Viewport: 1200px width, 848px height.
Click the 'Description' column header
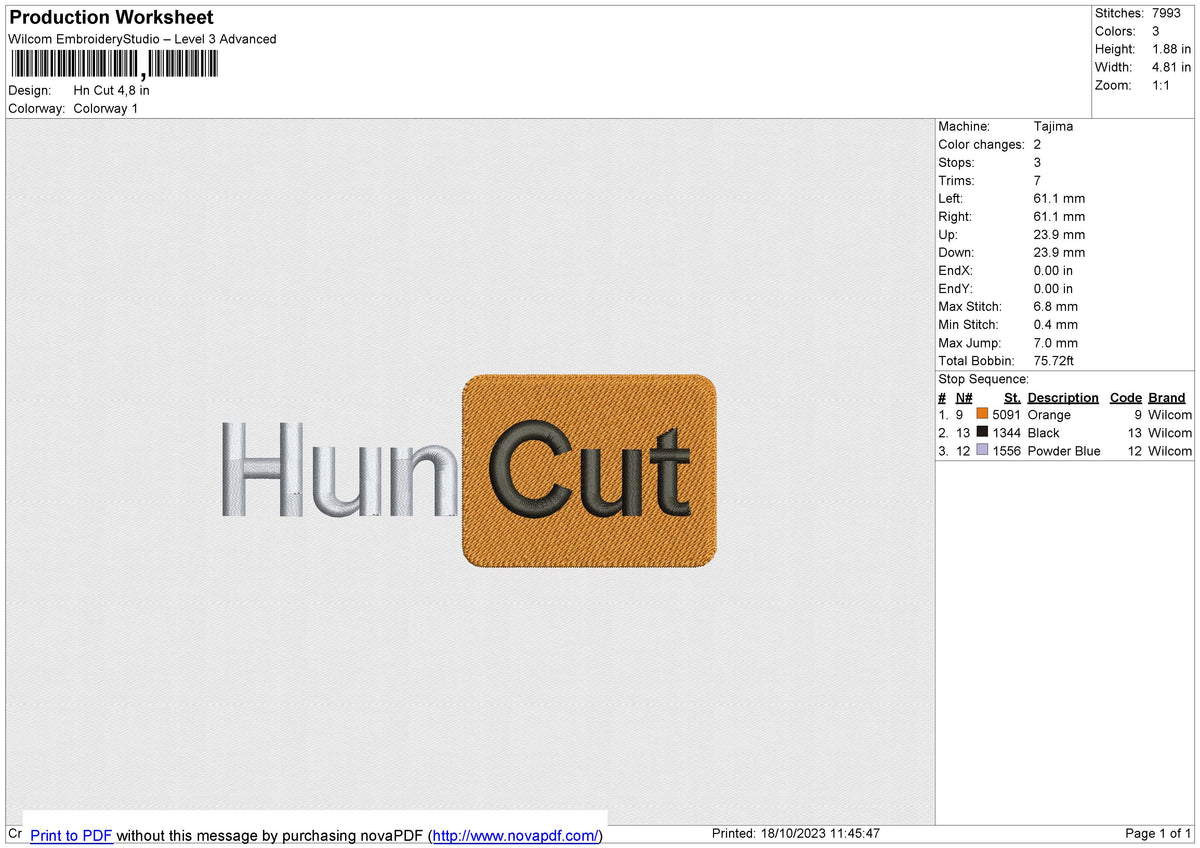pos(1063,397)
